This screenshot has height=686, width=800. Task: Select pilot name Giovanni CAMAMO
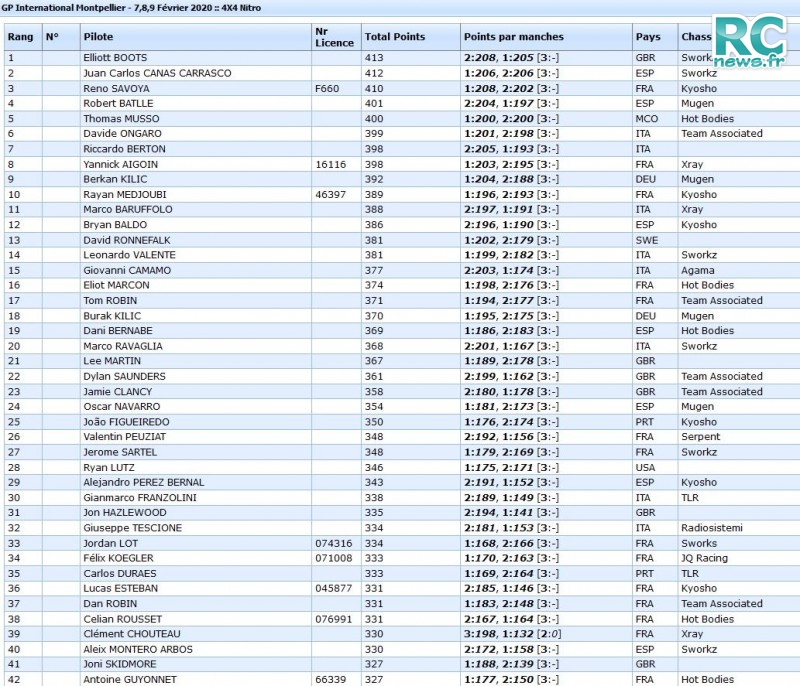click(x=127, y=270)
